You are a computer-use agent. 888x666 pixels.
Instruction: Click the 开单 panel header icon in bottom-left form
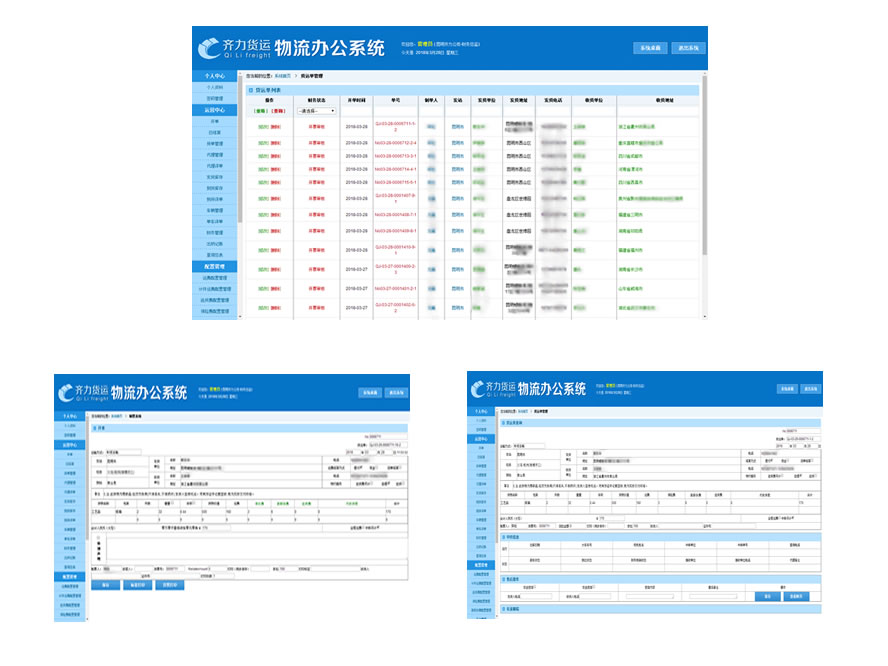(x=95, y=428)
